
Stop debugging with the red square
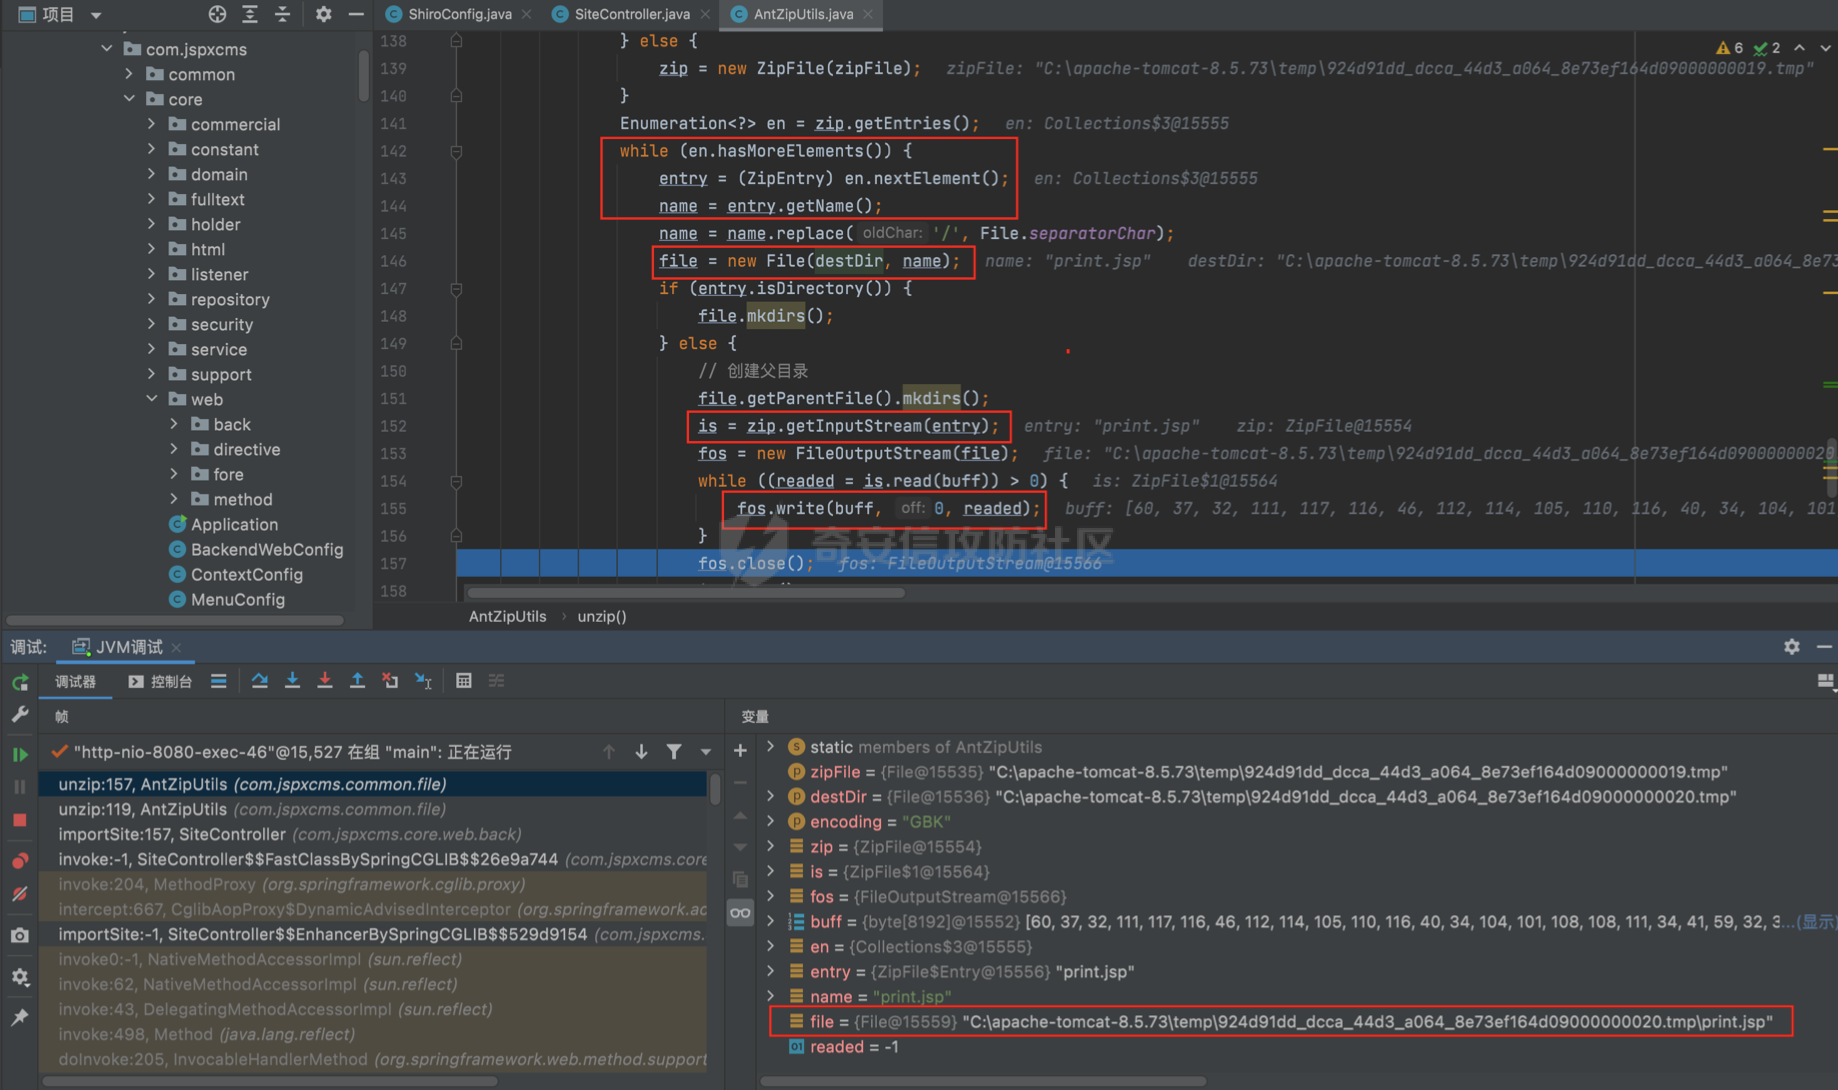tap(20, 820)
